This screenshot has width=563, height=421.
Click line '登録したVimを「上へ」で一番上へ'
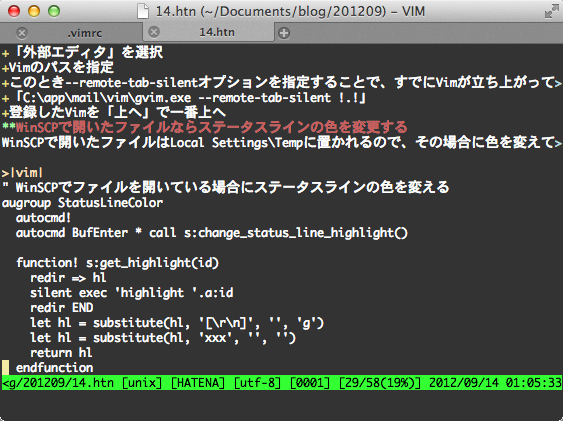click(x=114, y=113)
